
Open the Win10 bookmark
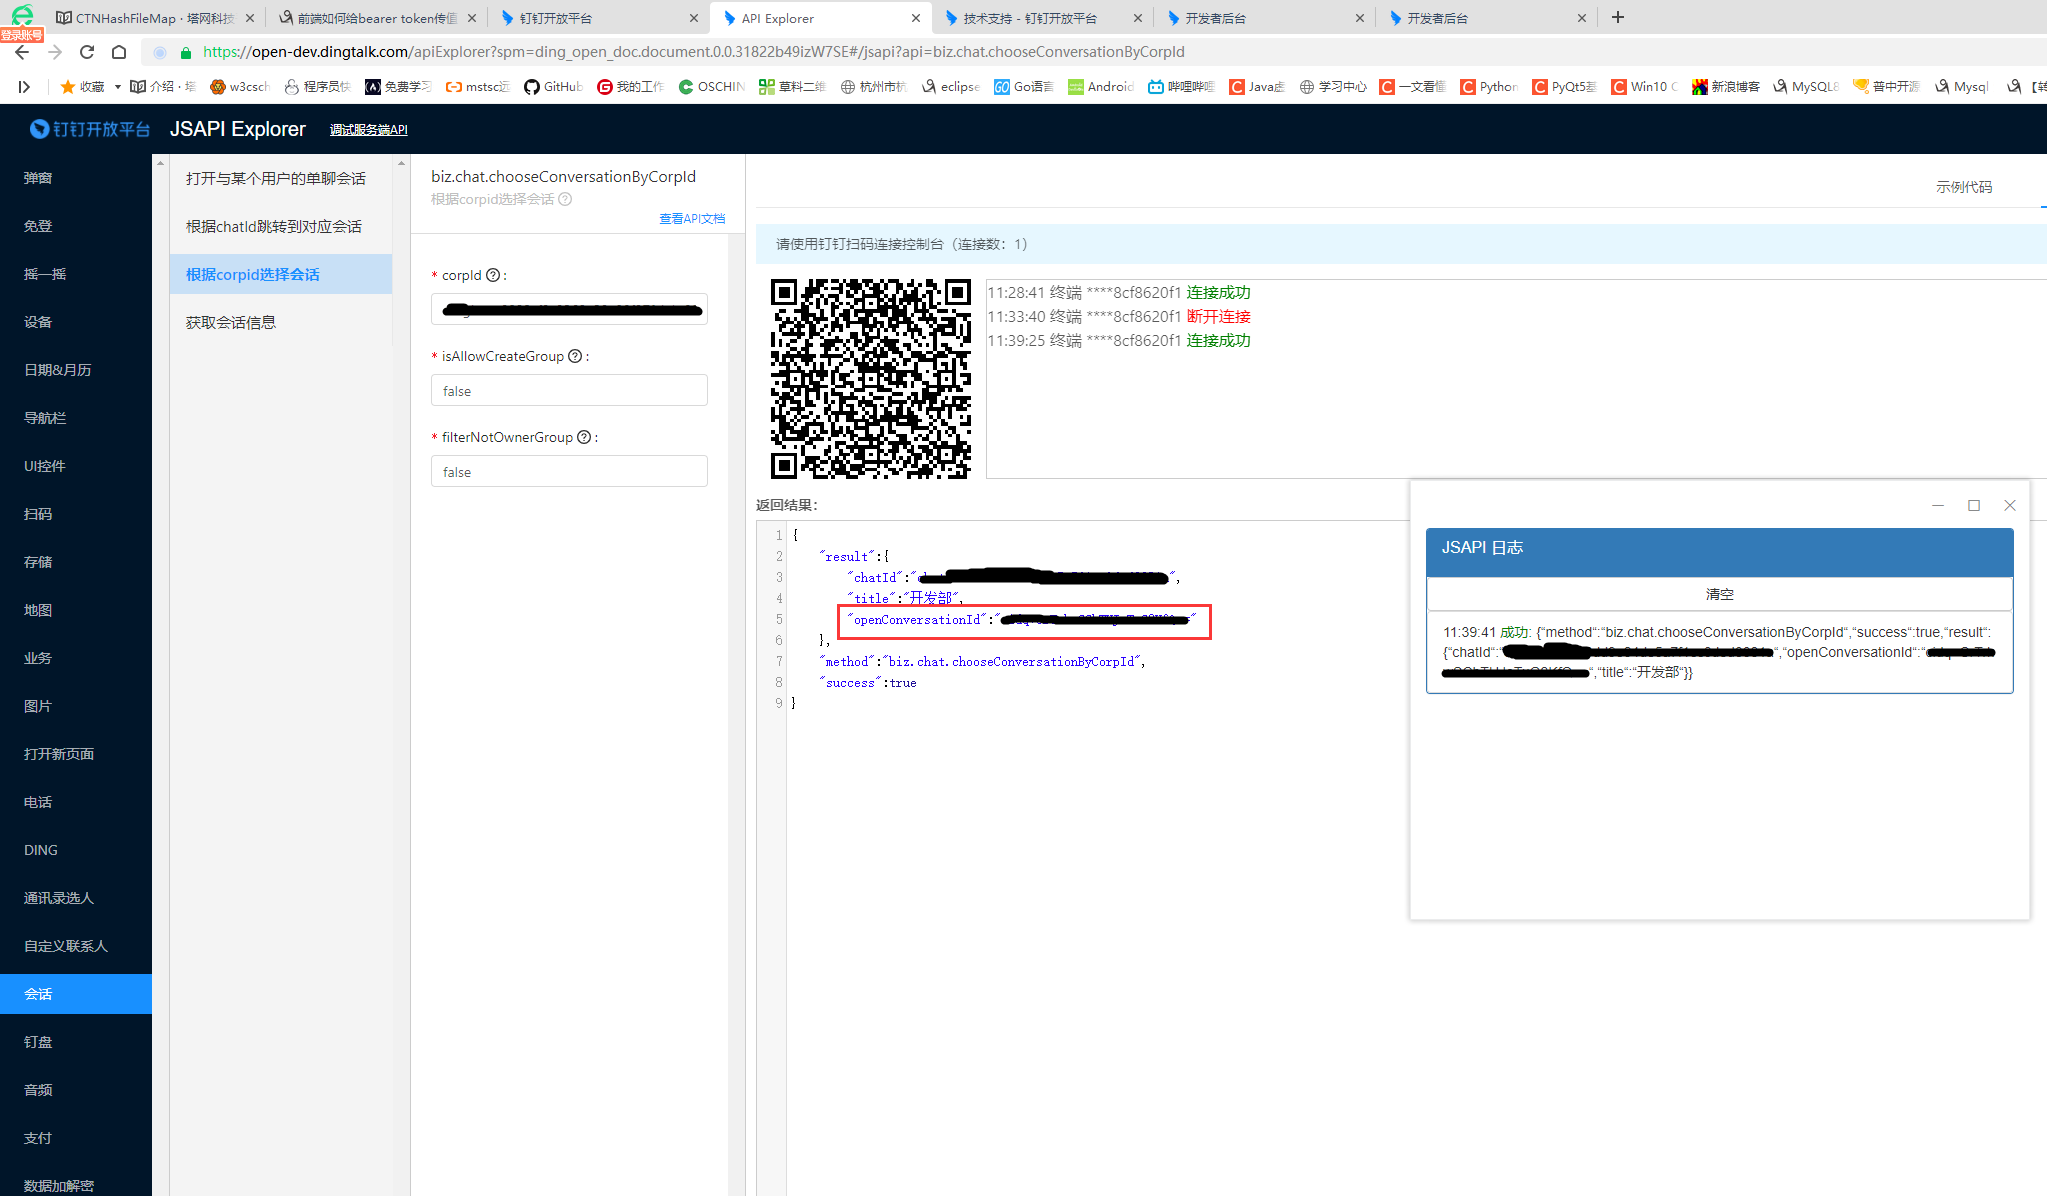tap(1645, 87)
